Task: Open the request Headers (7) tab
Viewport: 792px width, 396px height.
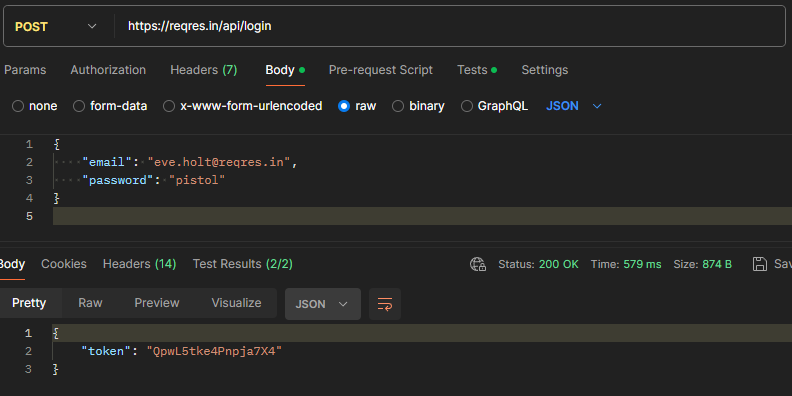Action: tap(204, 70)
